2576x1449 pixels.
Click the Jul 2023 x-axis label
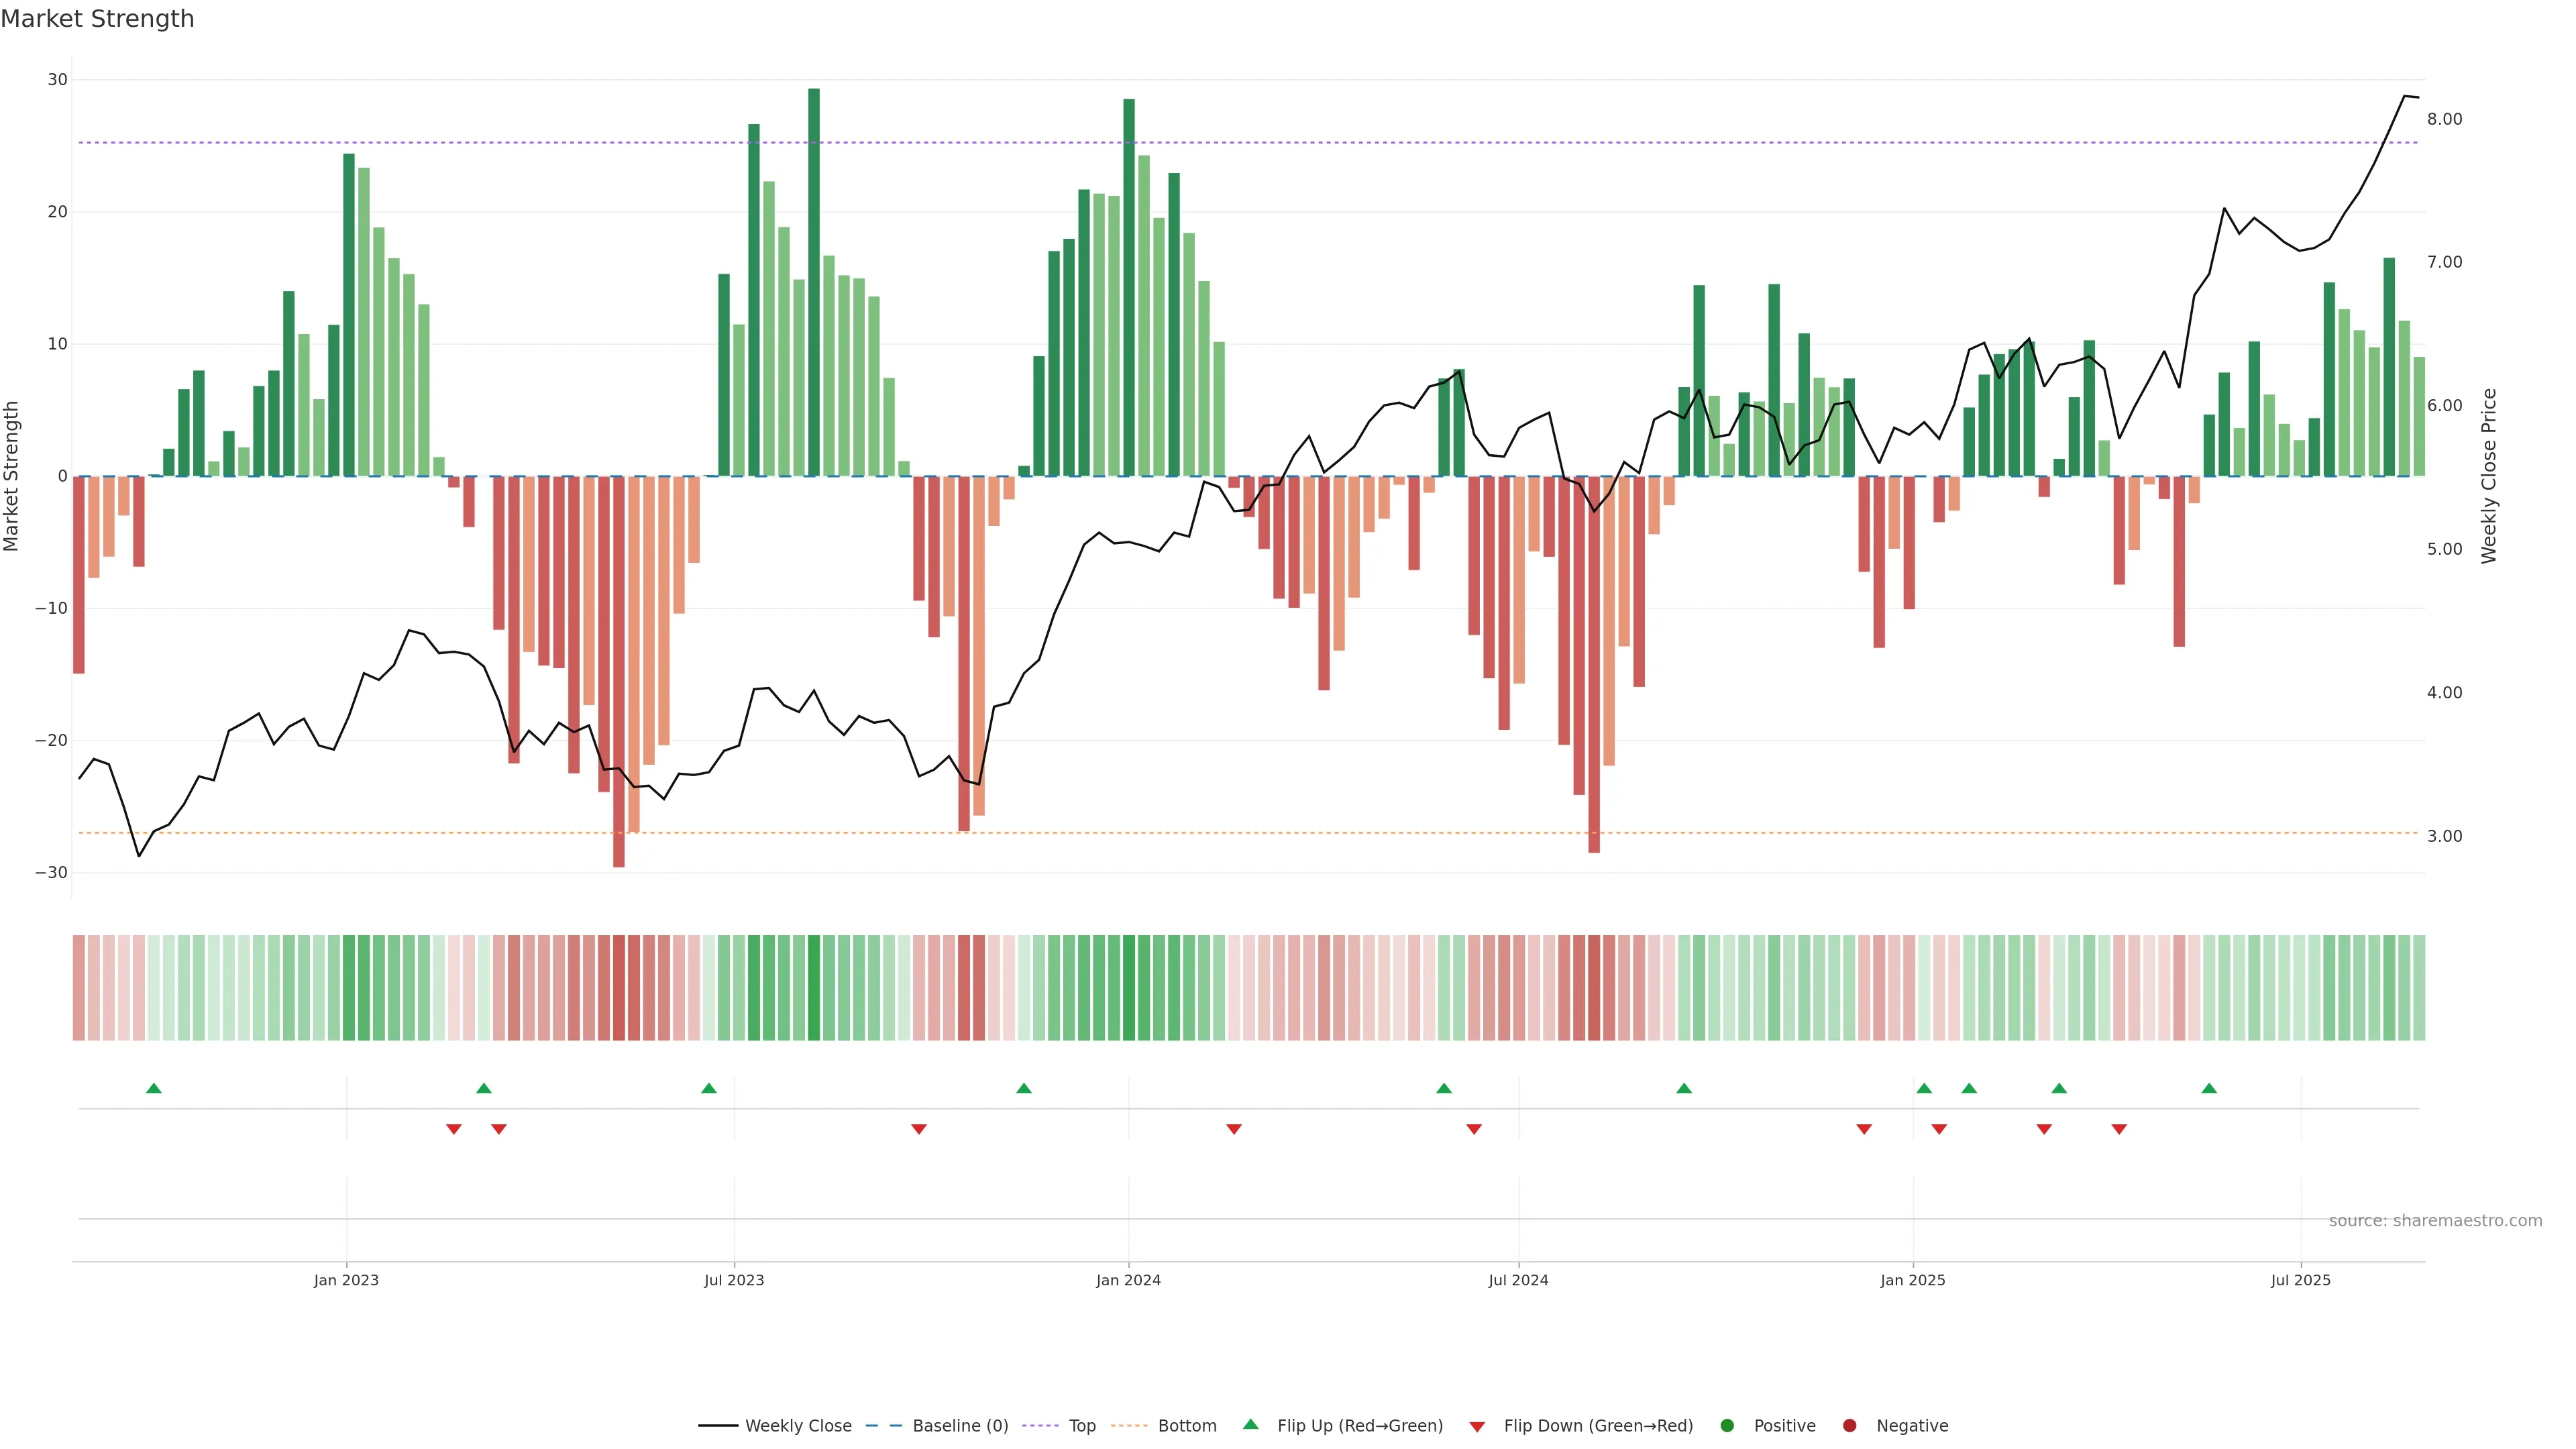point(734,1280)
